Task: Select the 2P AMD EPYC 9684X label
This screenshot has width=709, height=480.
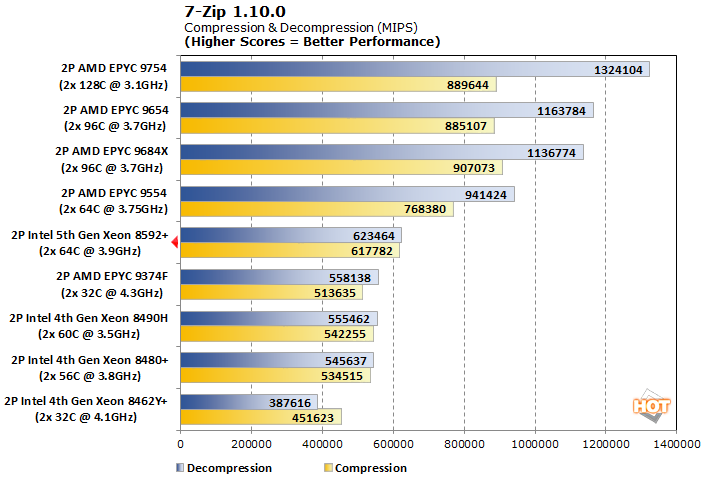Action: (x=112, y=151)
